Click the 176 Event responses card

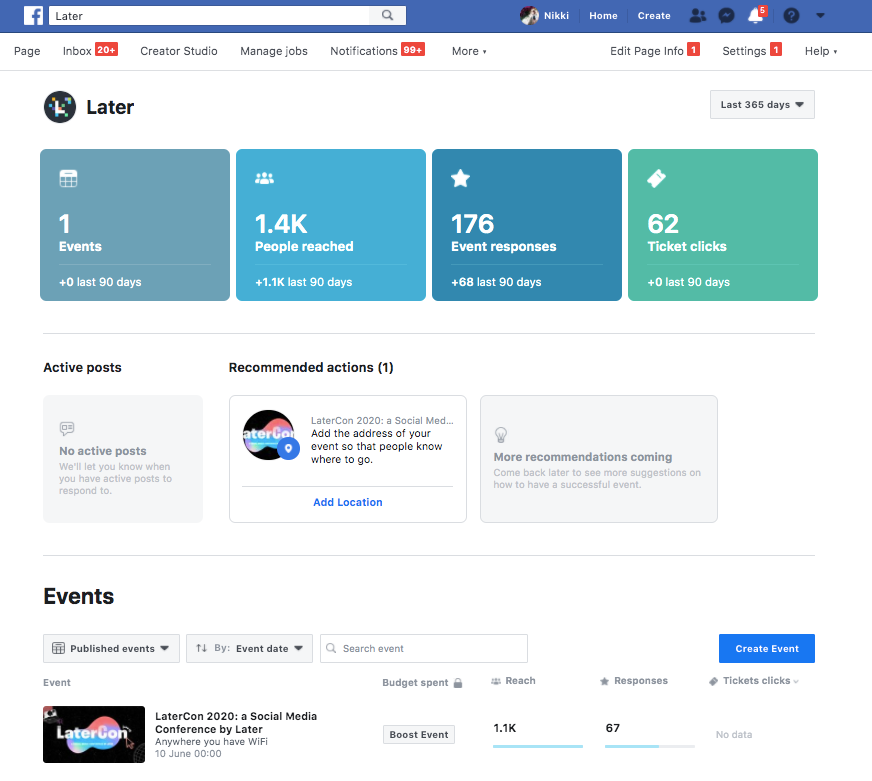tap(527, 225)
